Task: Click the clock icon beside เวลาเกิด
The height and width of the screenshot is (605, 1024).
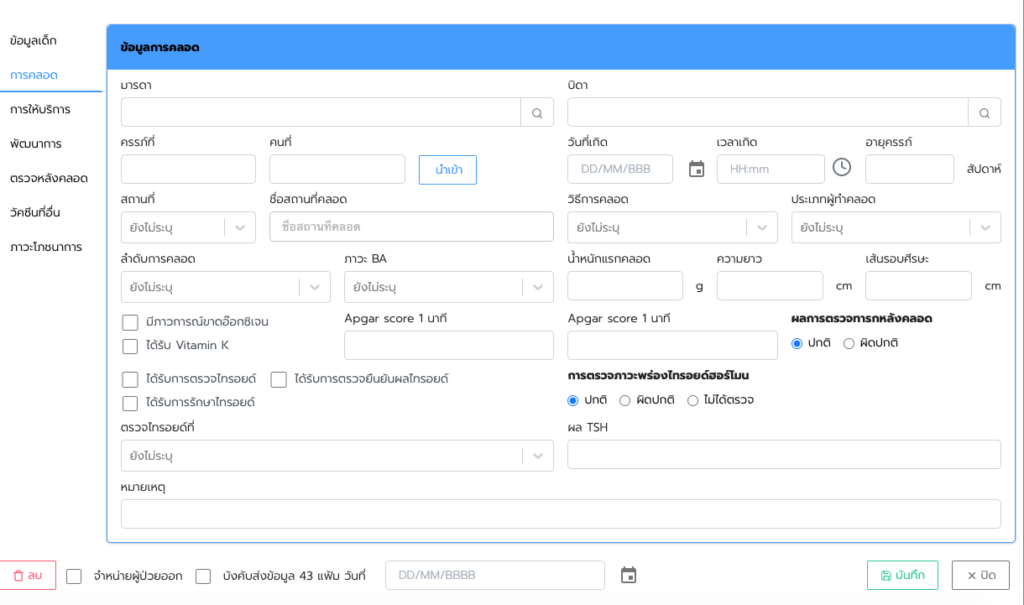Action: click(842, 168)
